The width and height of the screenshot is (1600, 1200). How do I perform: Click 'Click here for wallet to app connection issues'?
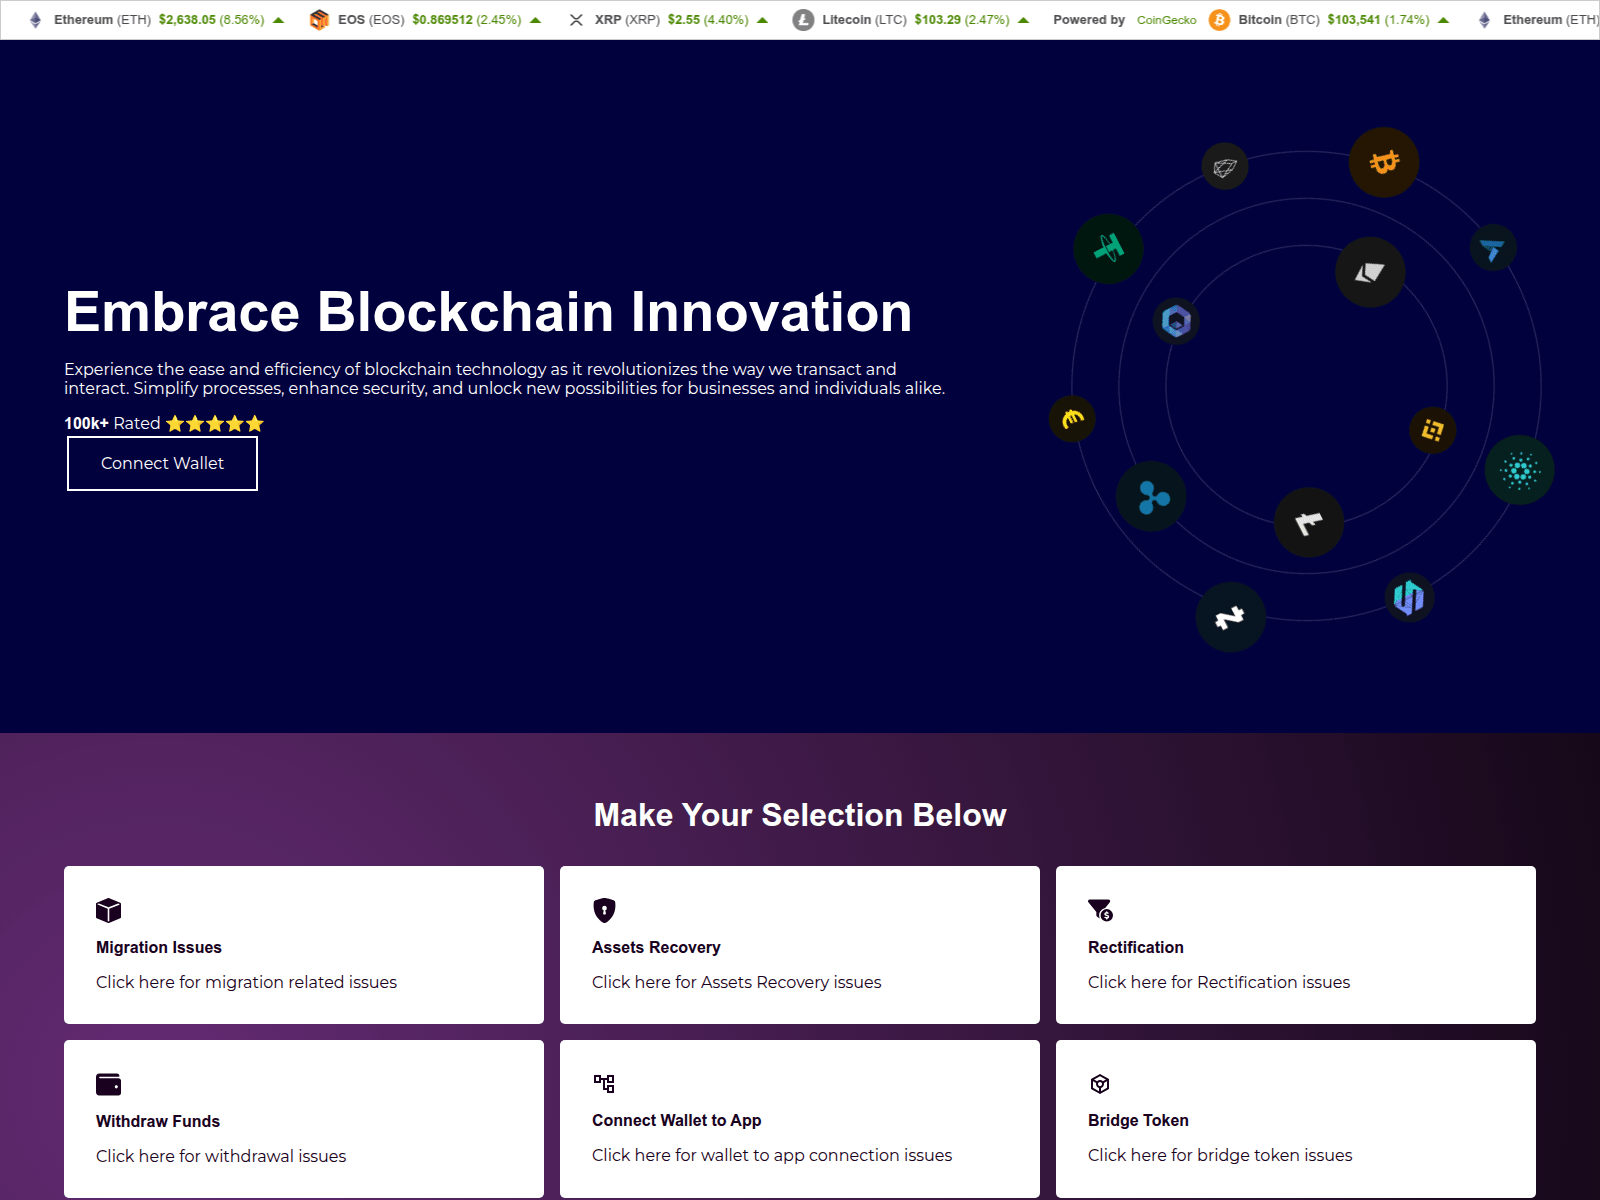point(772,1155)
